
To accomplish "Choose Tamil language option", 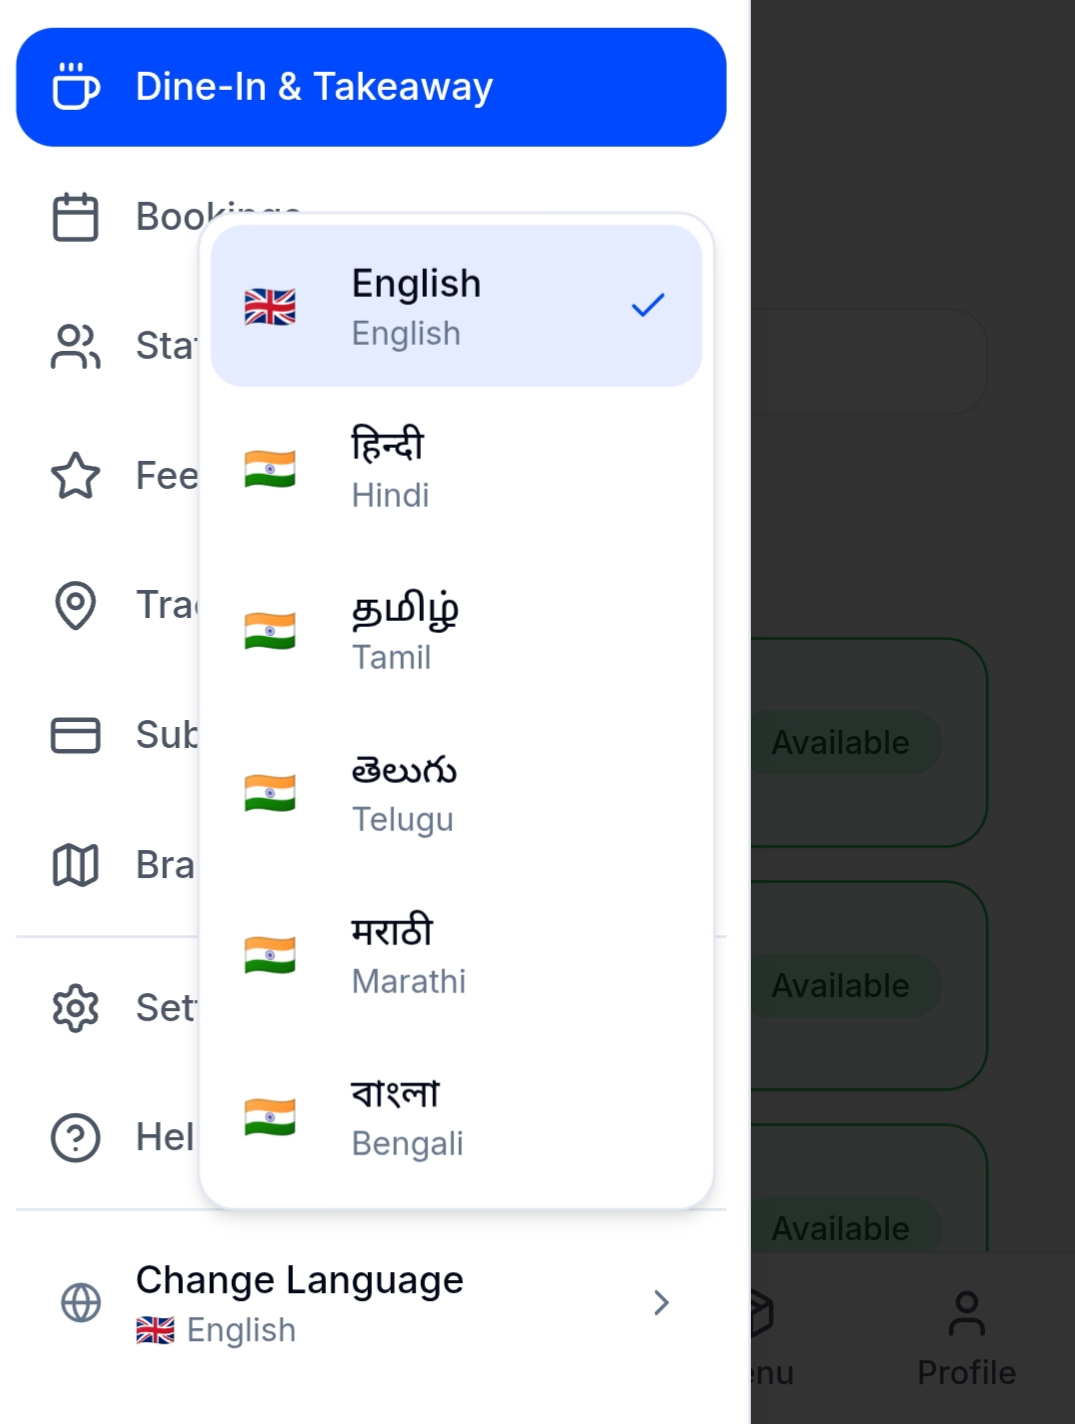I will click(x=456, y=631).
